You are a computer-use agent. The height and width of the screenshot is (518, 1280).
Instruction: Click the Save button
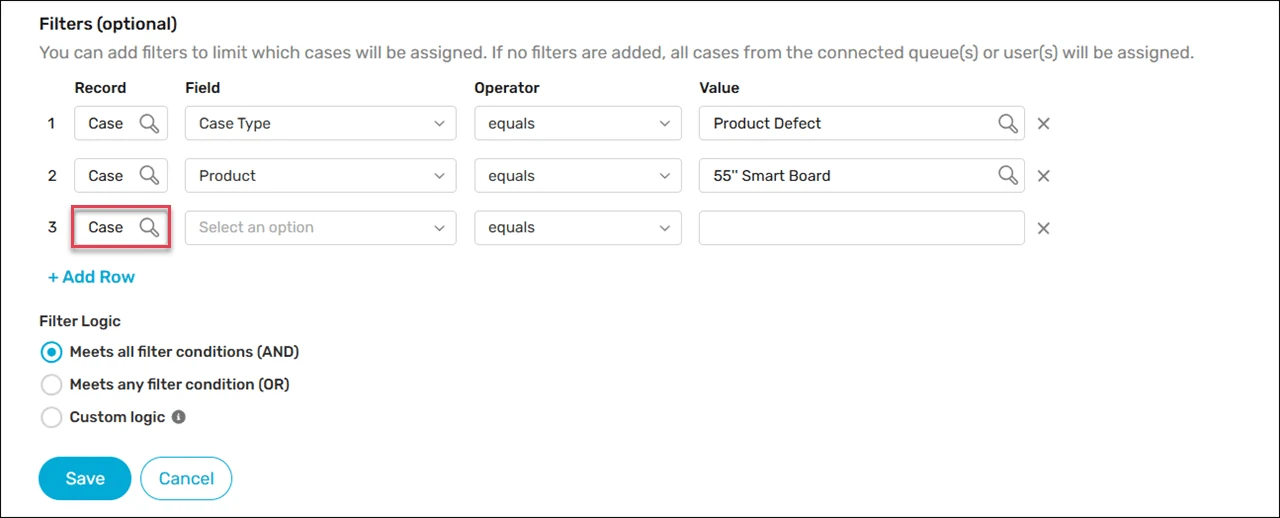[85, 479]
